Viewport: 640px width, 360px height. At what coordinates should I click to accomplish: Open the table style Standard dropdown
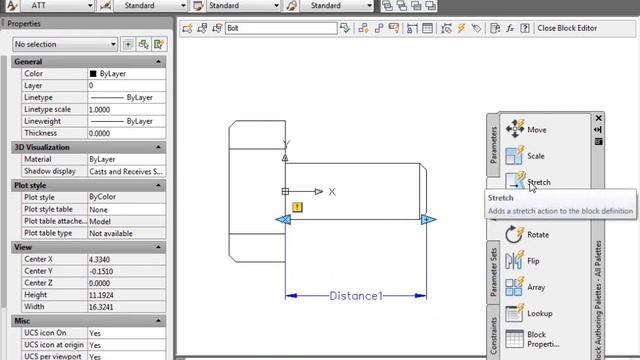coord(276,6)
